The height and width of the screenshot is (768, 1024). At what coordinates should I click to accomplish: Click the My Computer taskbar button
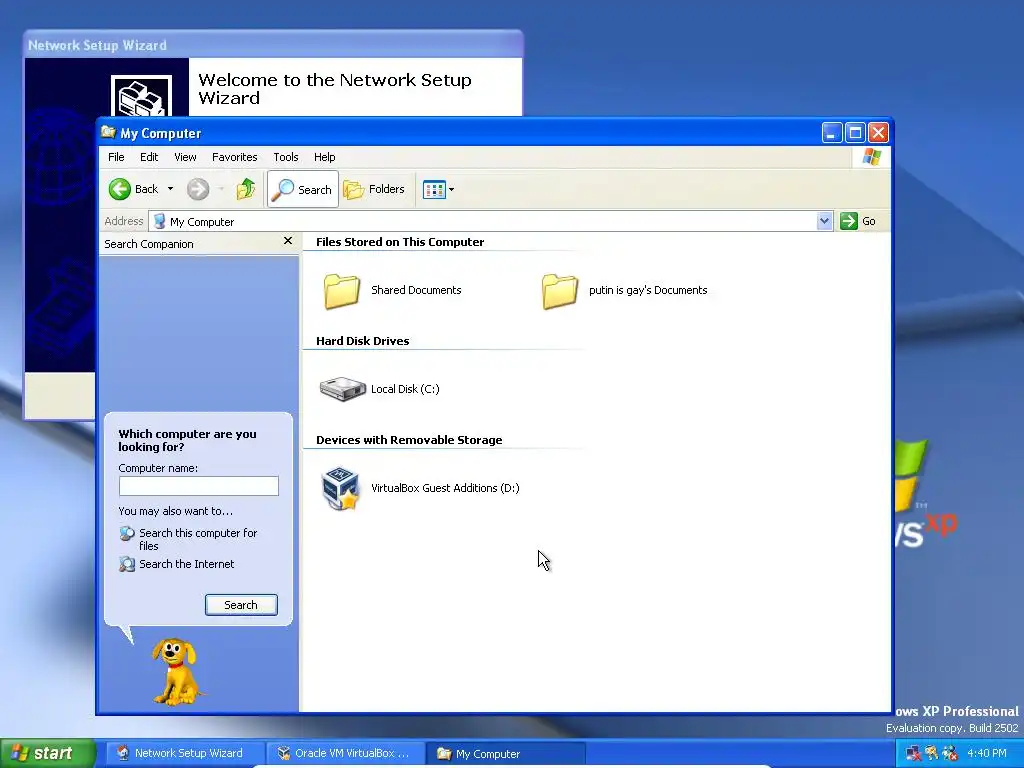tap(506, 753)
